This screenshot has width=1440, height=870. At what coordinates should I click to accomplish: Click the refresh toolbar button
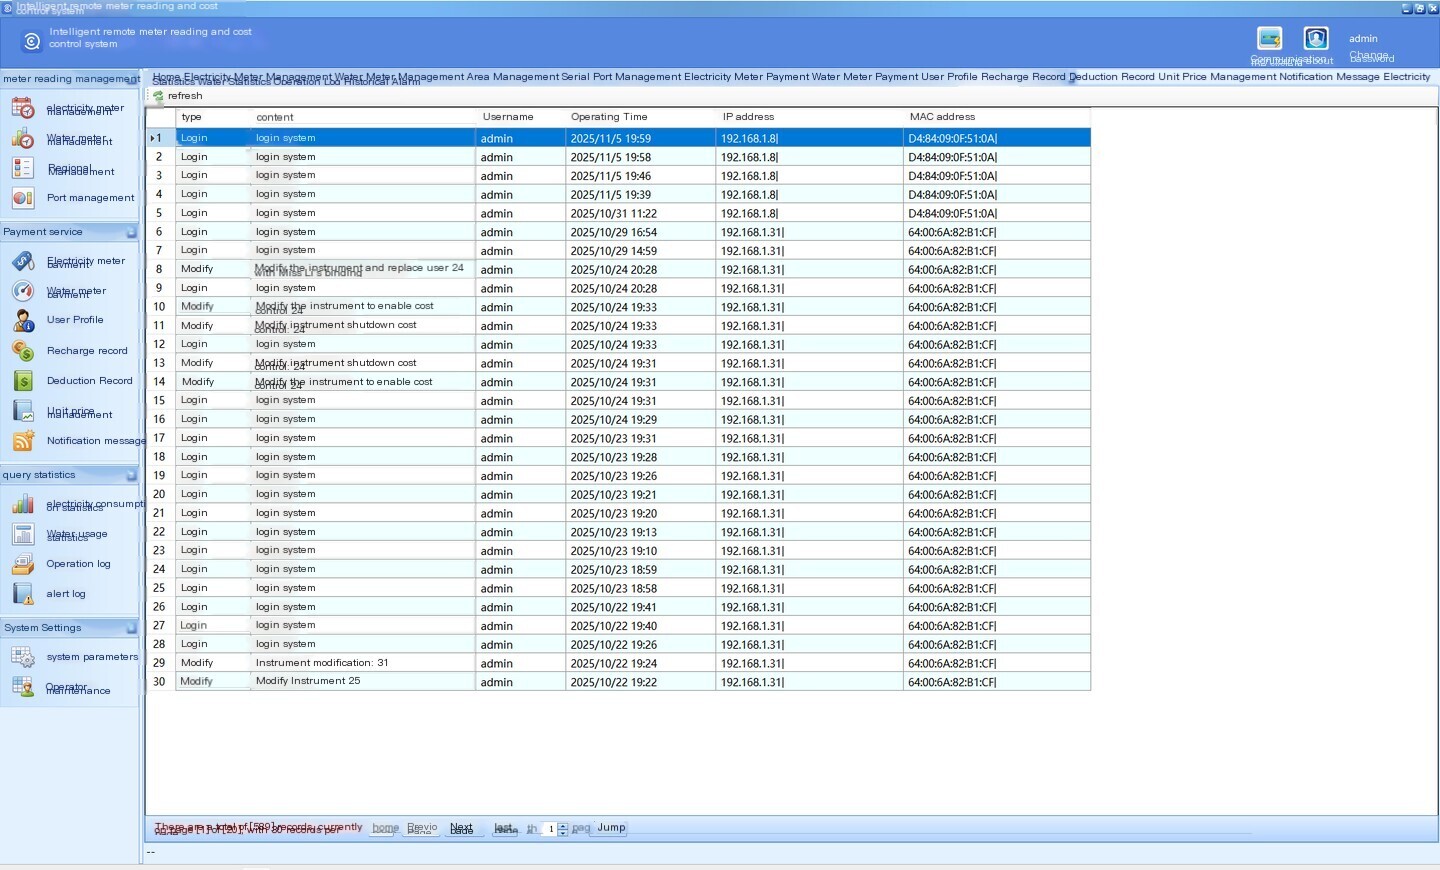(x=178, y=96)
